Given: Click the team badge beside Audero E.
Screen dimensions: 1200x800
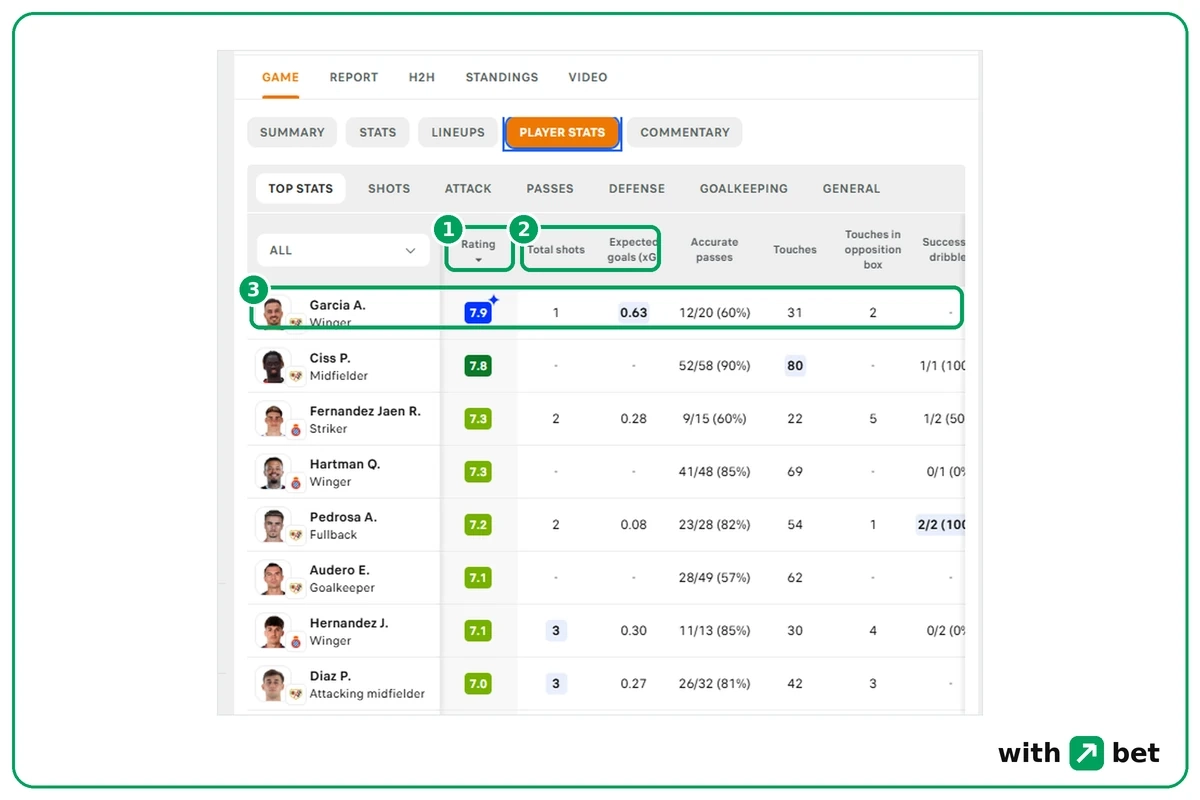Looking at the screenshot, I should [296, 589].
